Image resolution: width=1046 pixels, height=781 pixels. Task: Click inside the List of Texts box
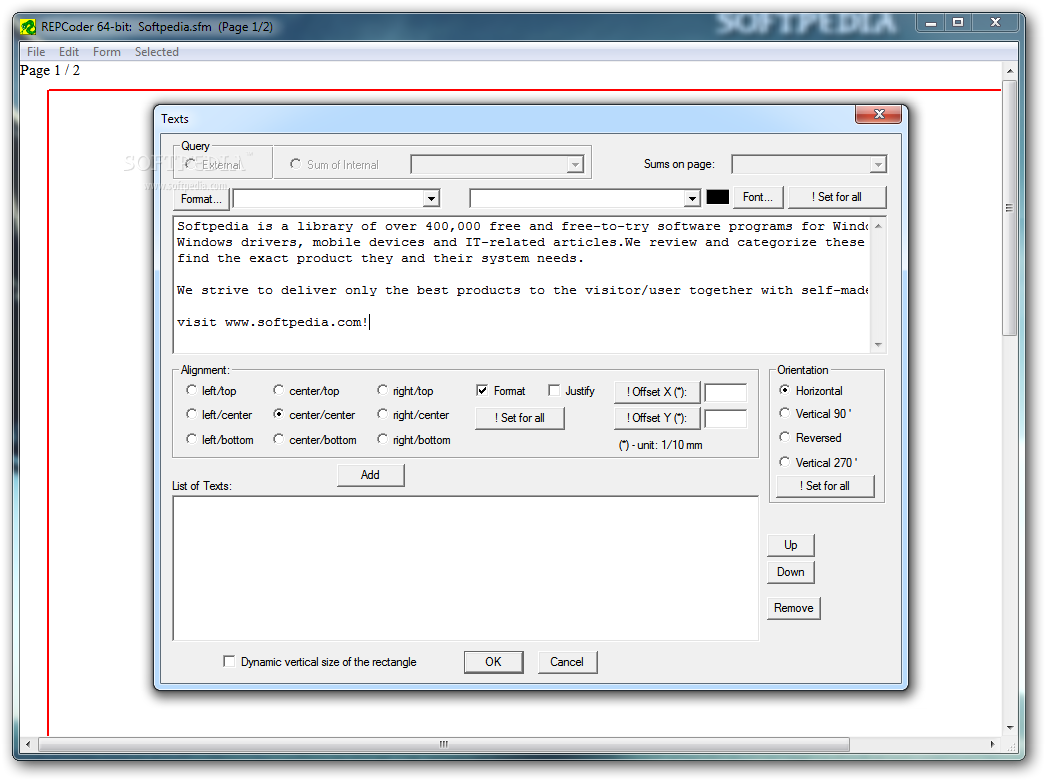tap(466, 568)
